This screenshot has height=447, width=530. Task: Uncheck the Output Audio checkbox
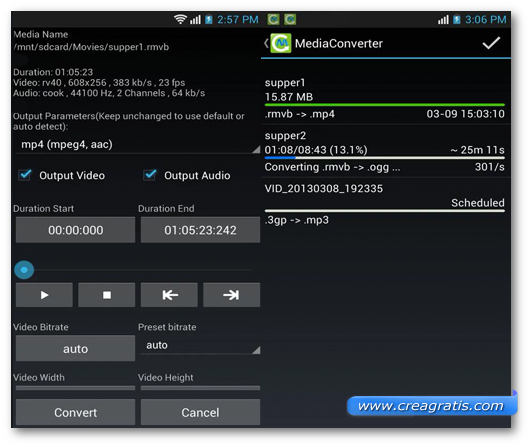pyautogui.click(x=150, y=175)
